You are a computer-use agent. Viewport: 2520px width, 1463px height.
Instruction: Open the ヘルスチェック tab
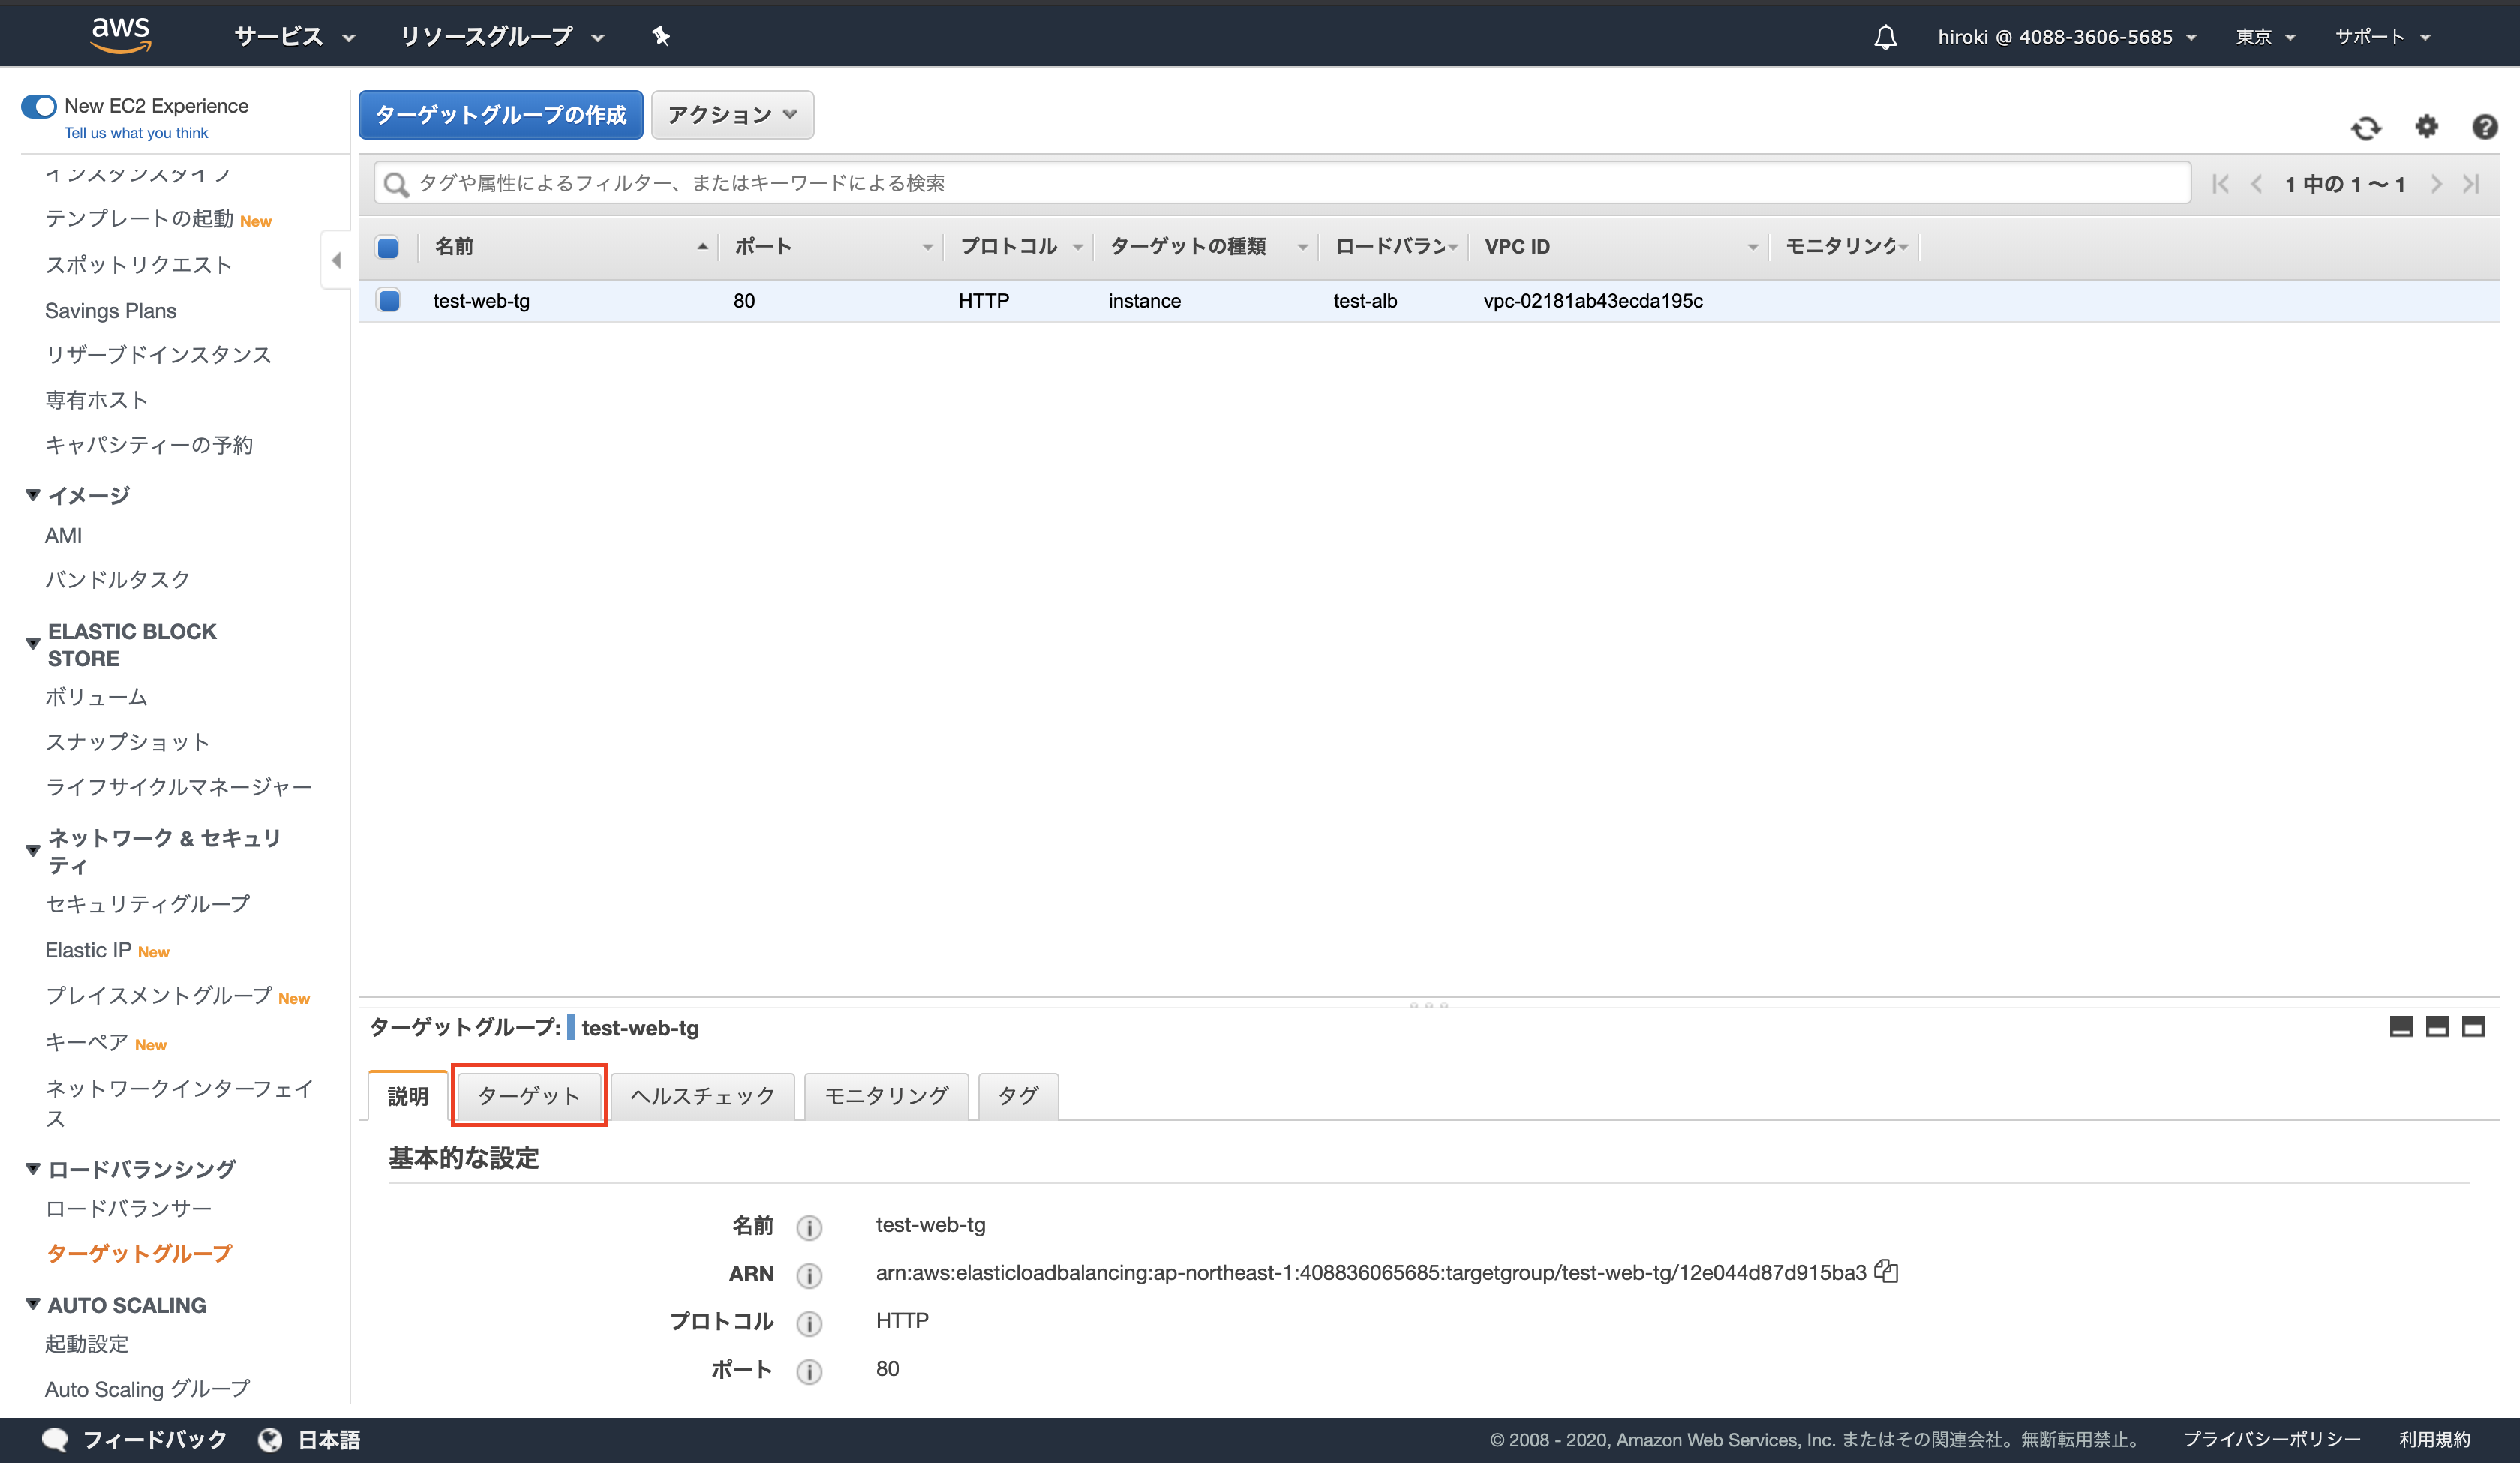click(702, 1096)
